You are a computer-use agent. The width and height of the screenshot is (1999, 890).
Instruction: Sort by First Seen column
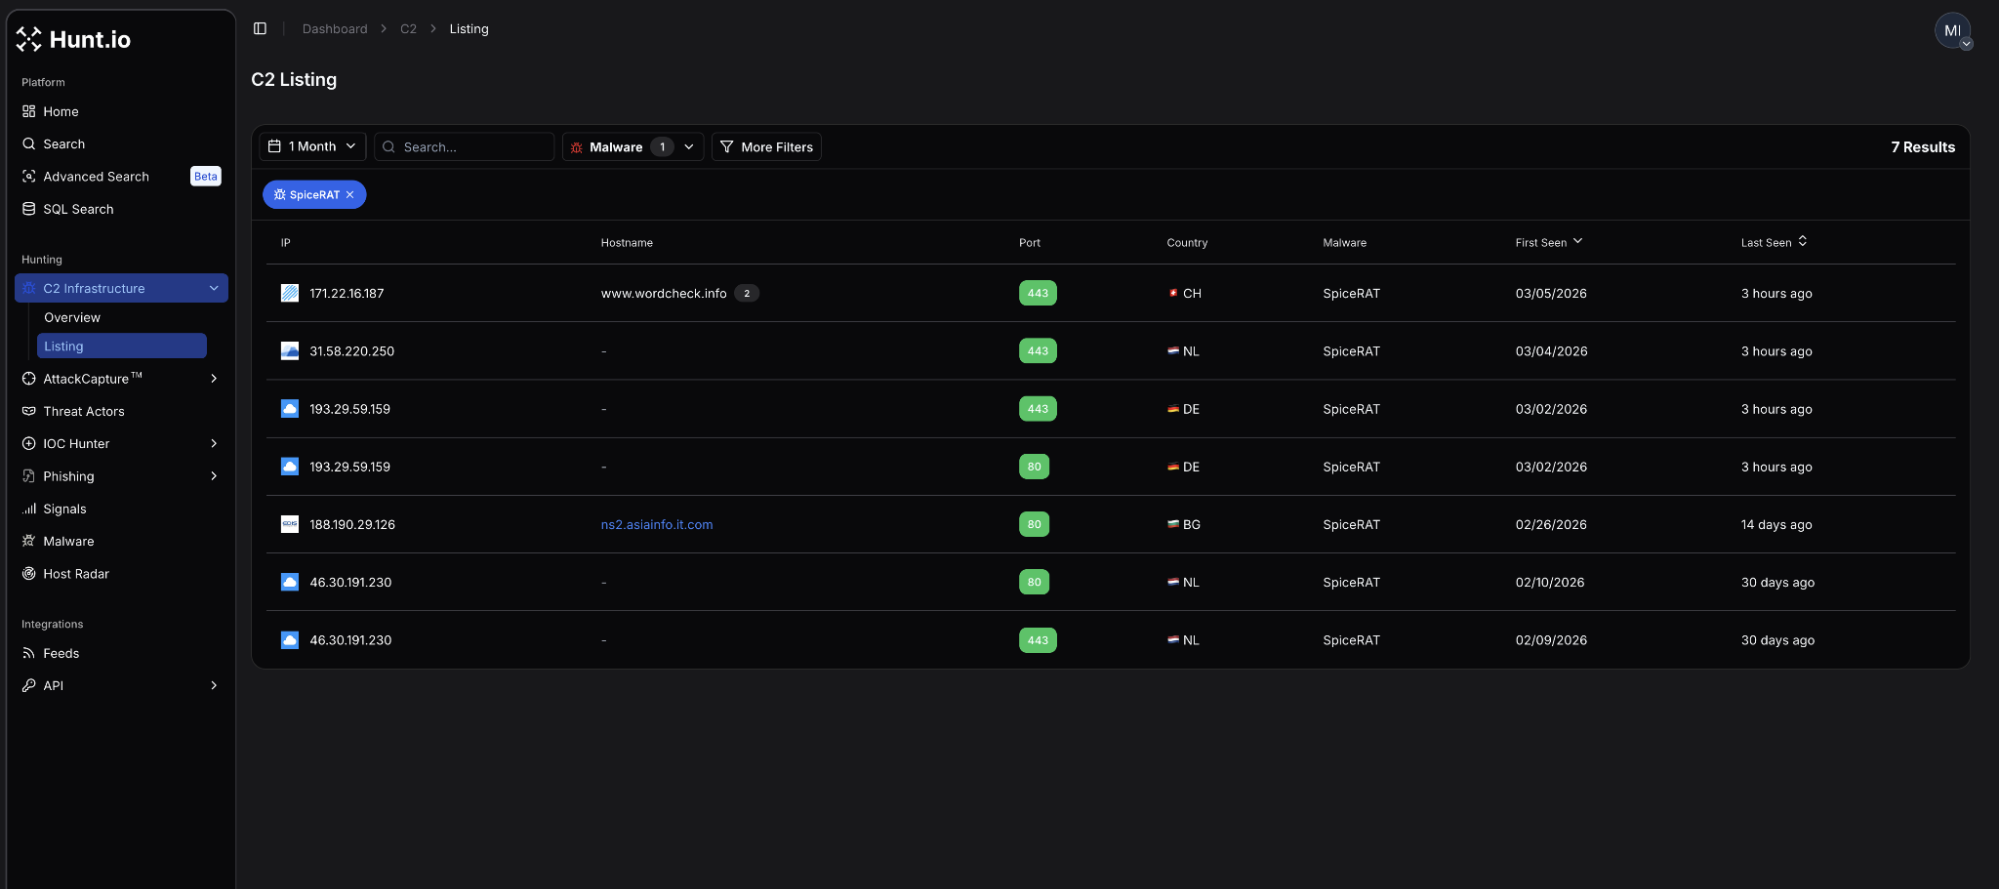click(x=1549, y=243)
